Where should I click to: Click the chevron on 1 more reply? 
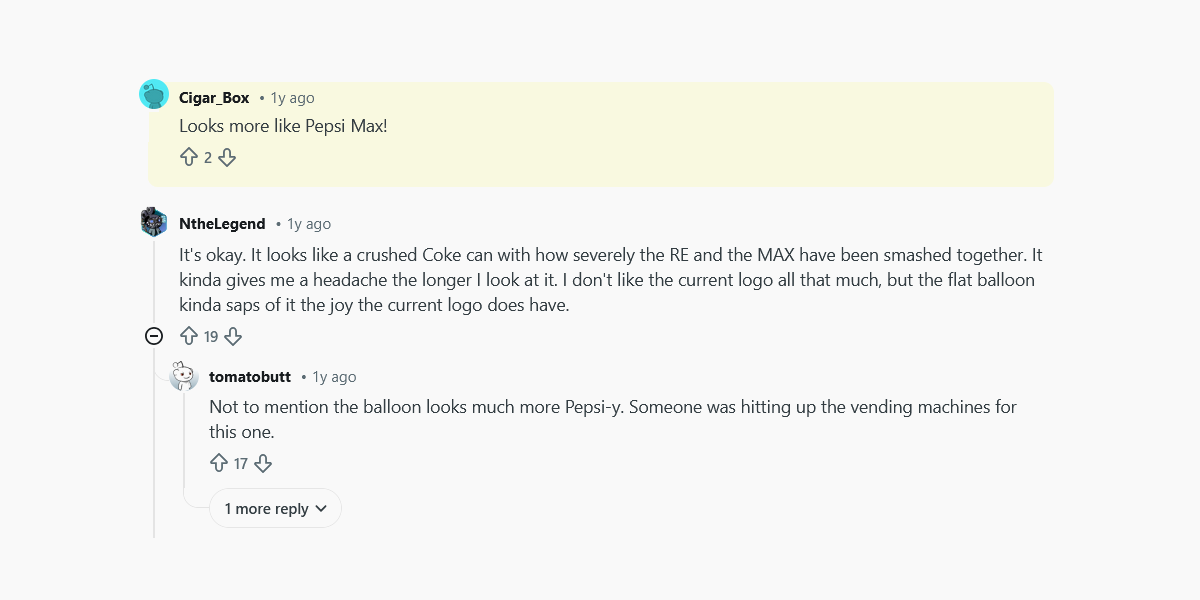point(322,508)
